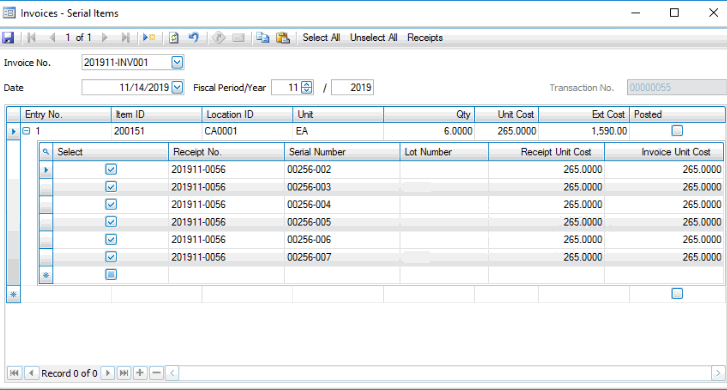Click the plus add record icon
This screenshot has width=727, height=390.
pos(140,373)
